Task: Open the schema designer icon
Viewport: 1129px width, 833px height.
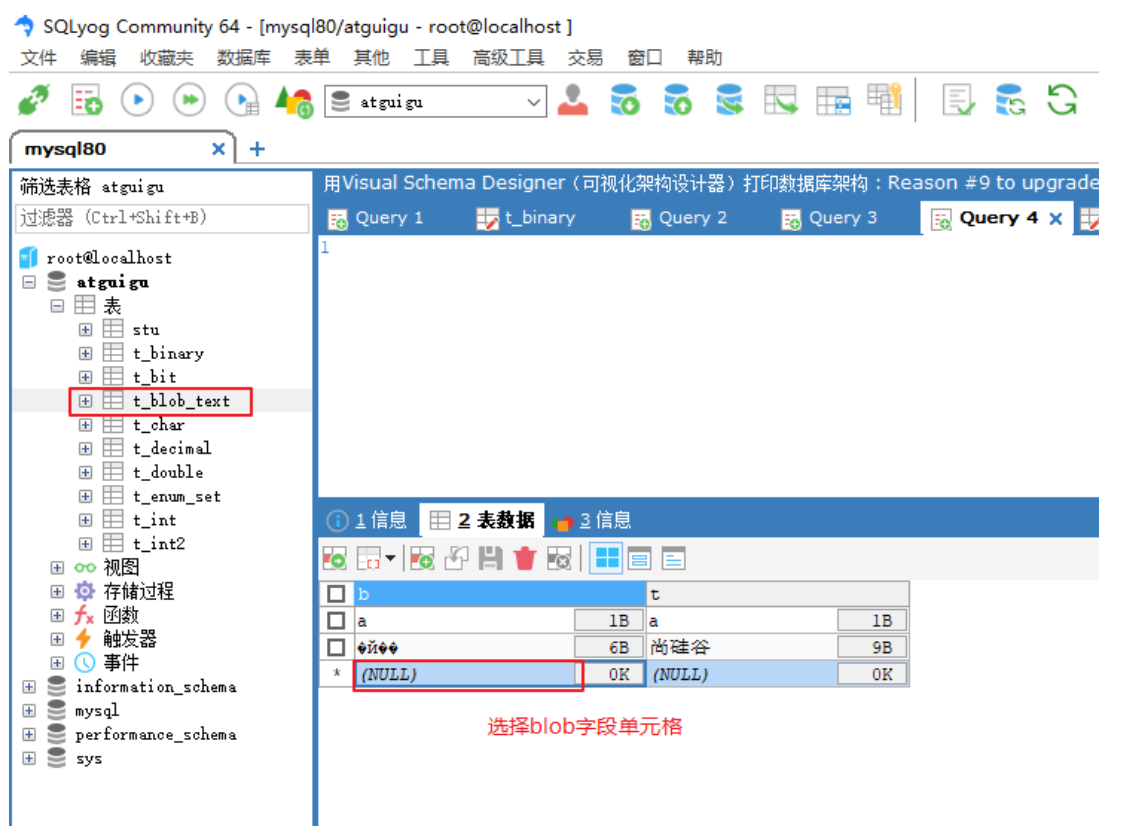Action: coord(781,100)
